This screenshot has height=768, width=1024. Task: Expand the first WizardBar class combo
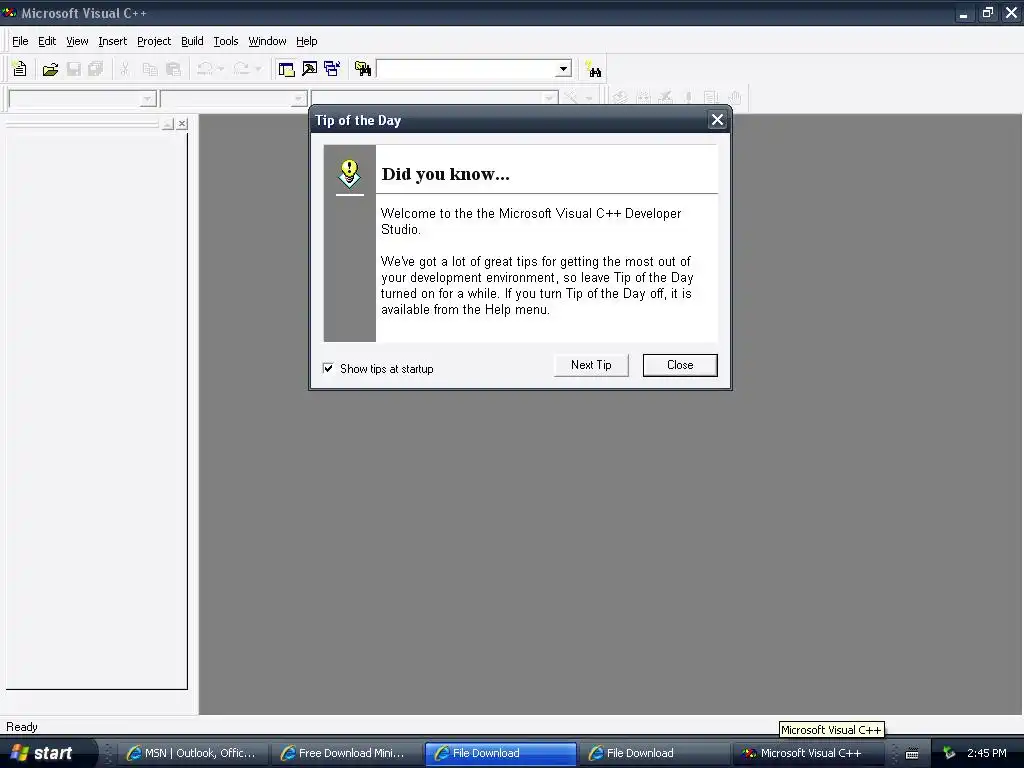point(148,99)
